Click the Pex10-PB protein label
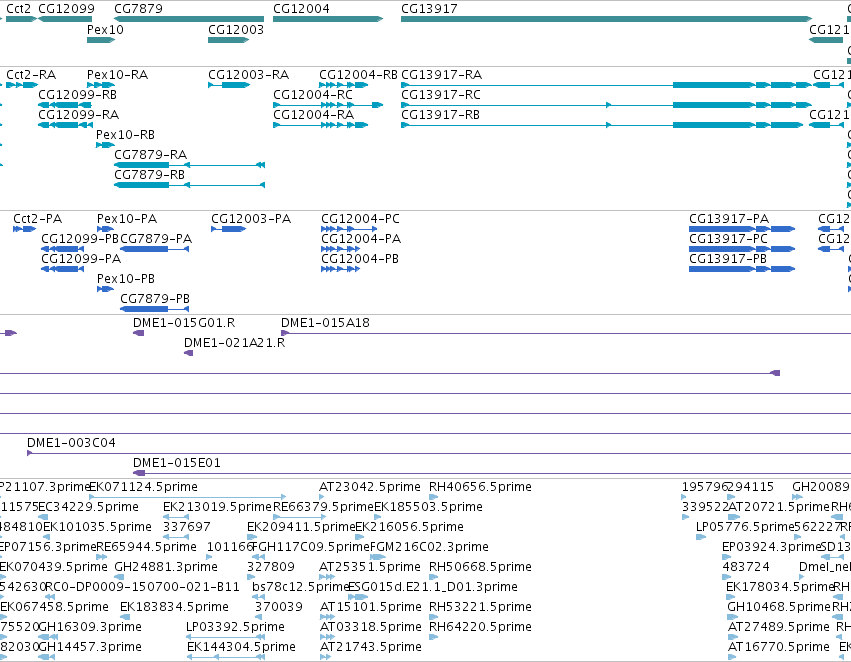This screenshot has width=851, height=662. click(x=125, y=279)
